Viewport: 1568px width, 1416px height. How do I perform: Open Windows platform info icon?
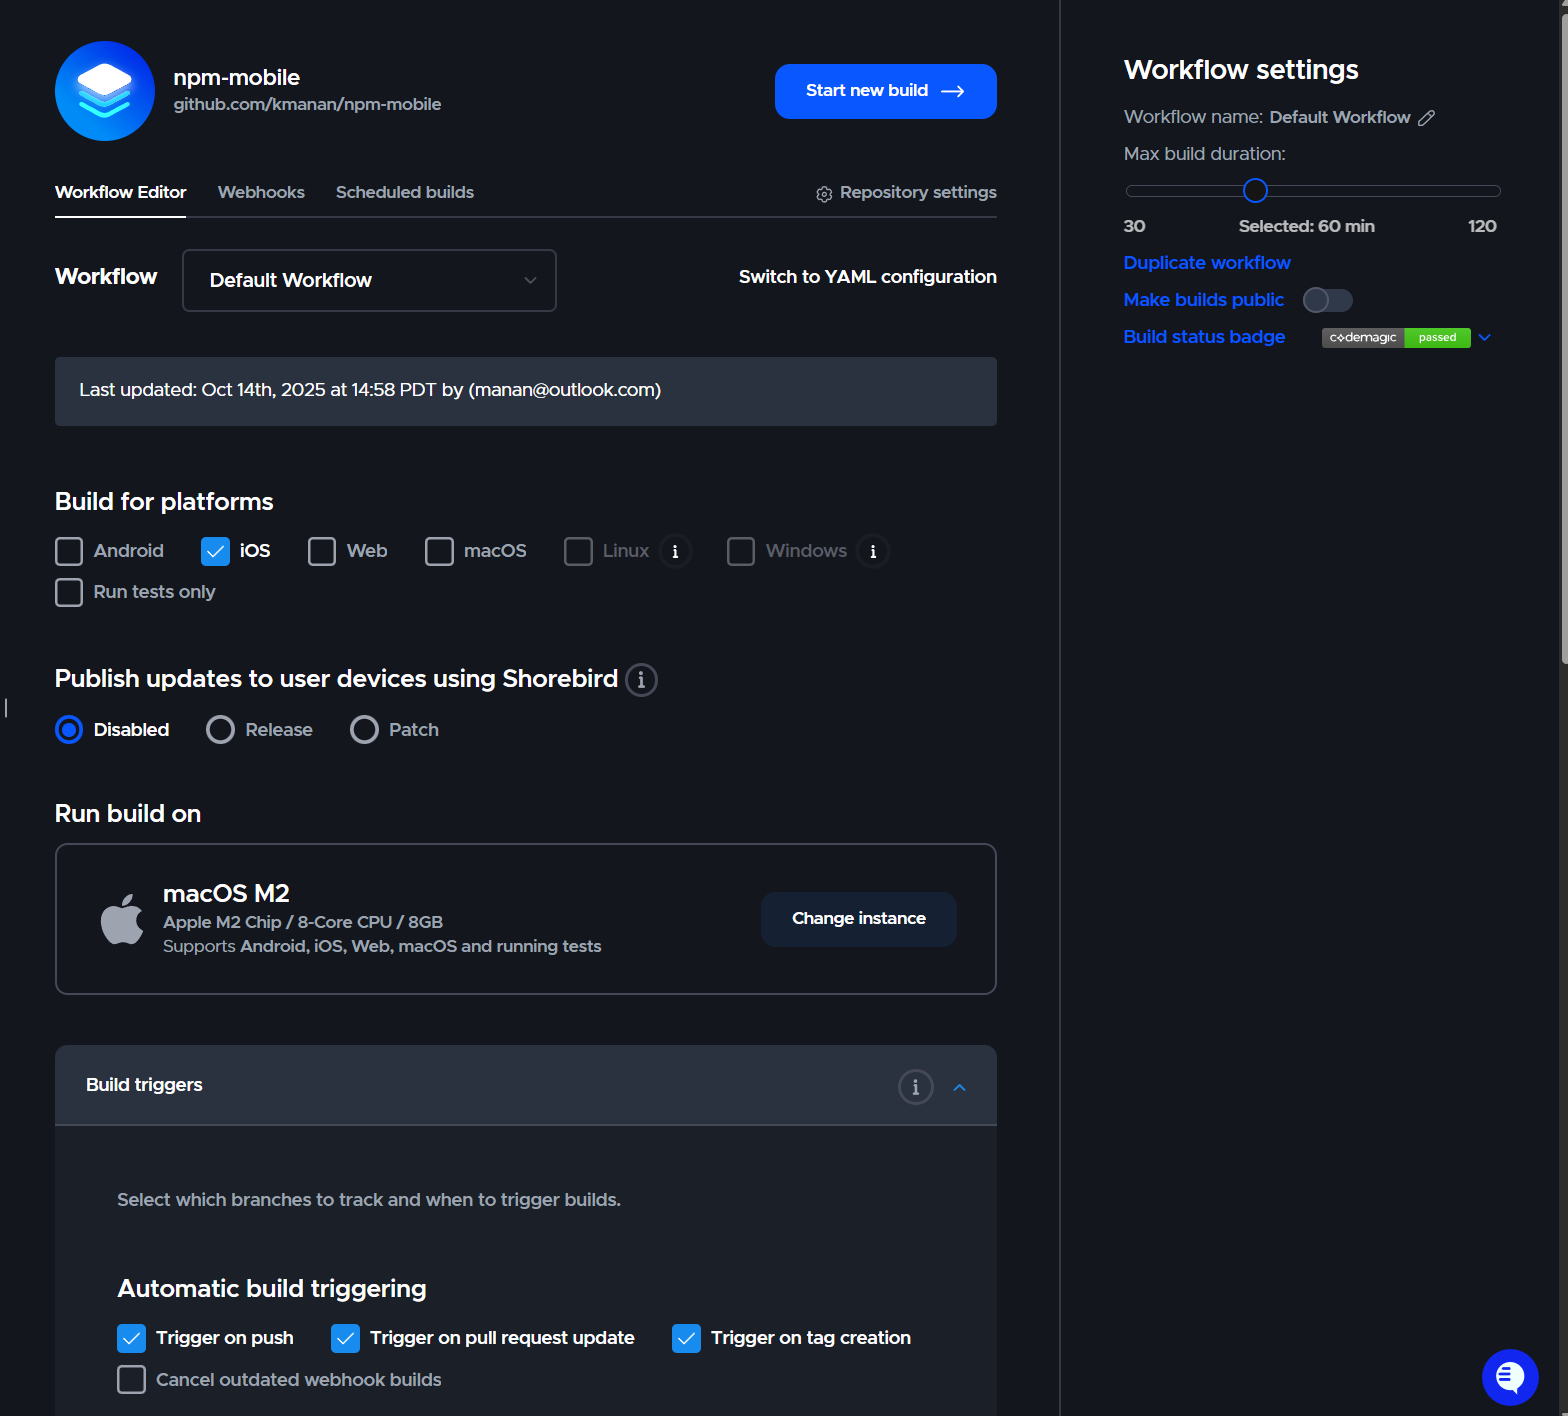click(x=873, y=552)
